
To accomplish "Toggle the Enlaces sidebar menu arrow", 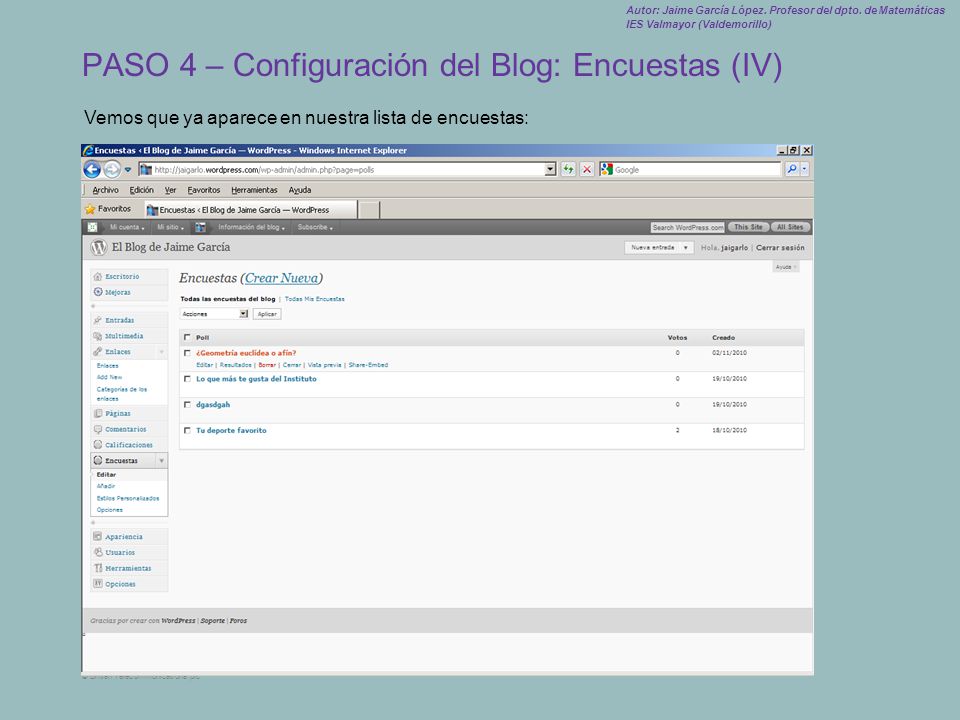I will click(x=162, y=351).
